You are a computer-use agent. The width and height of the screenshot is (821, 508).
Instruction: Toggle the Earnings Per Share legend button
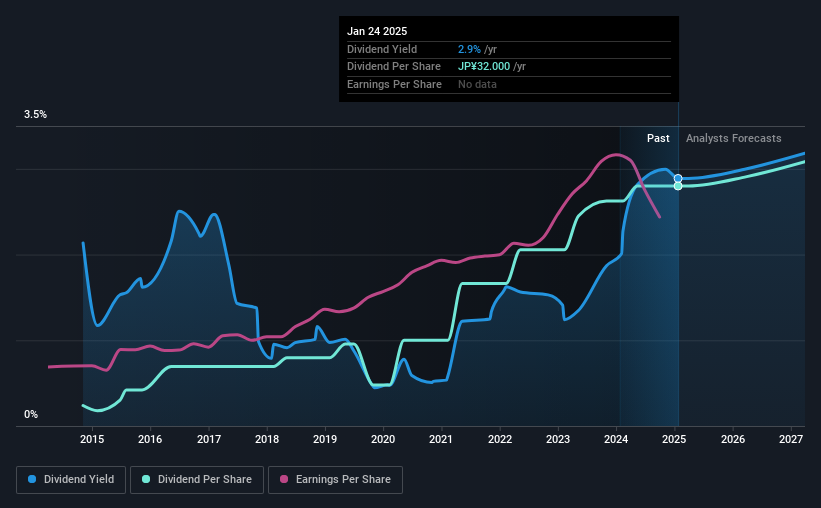(335, 480)
